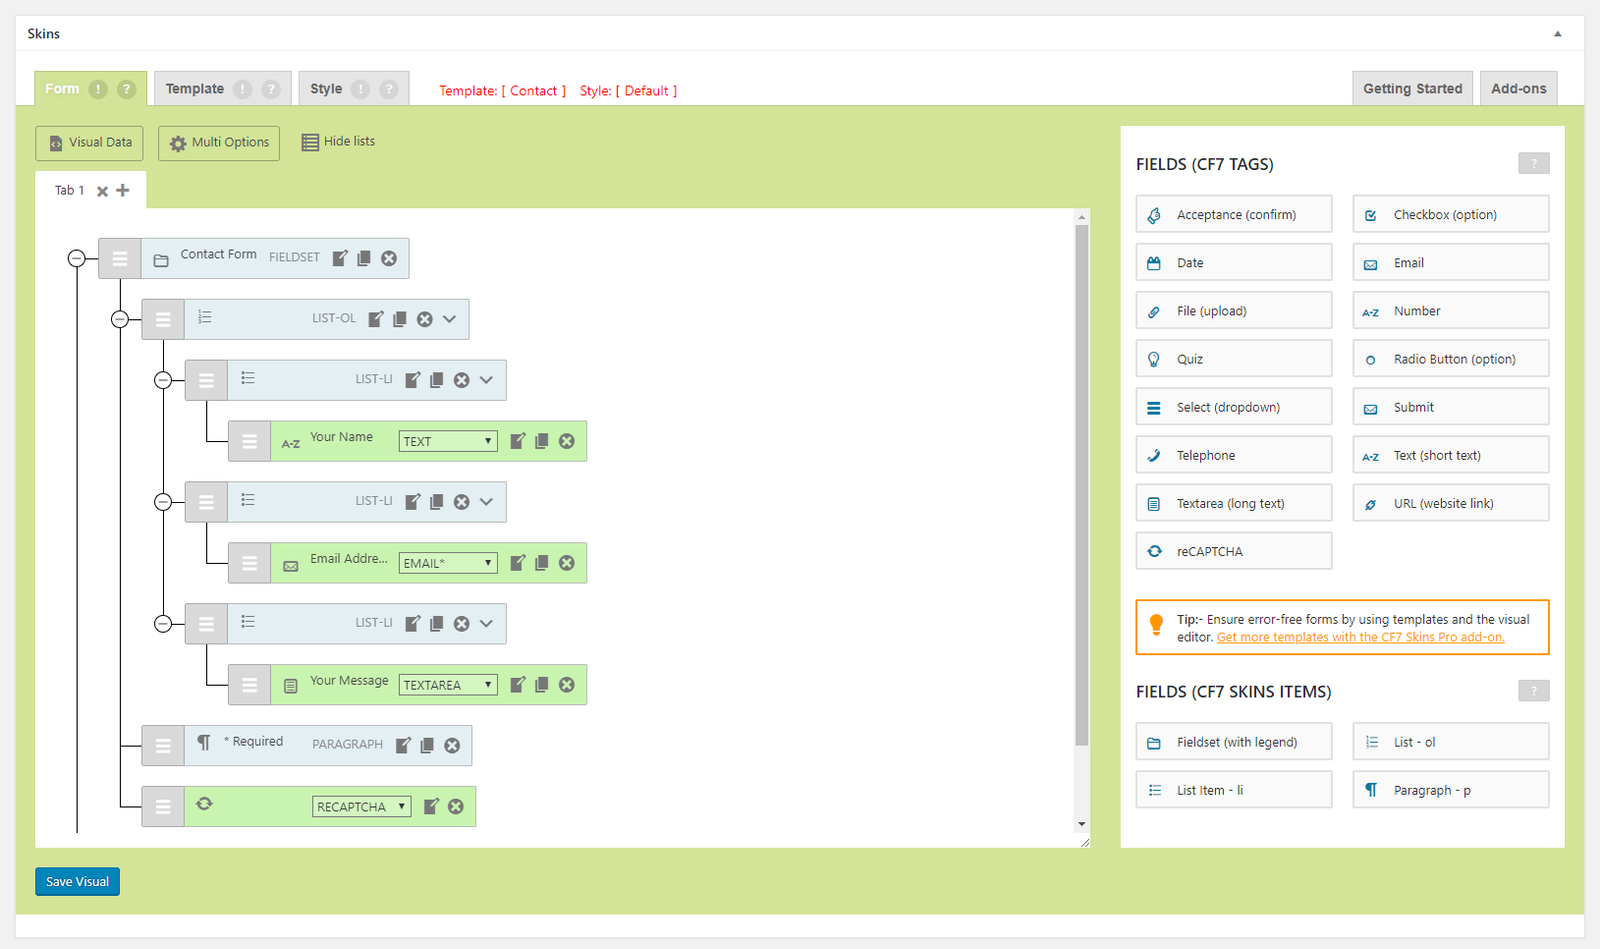Remove the reCAPTCHA item from the form
This screenshot has width=1600, height=949.
[456, 807]
